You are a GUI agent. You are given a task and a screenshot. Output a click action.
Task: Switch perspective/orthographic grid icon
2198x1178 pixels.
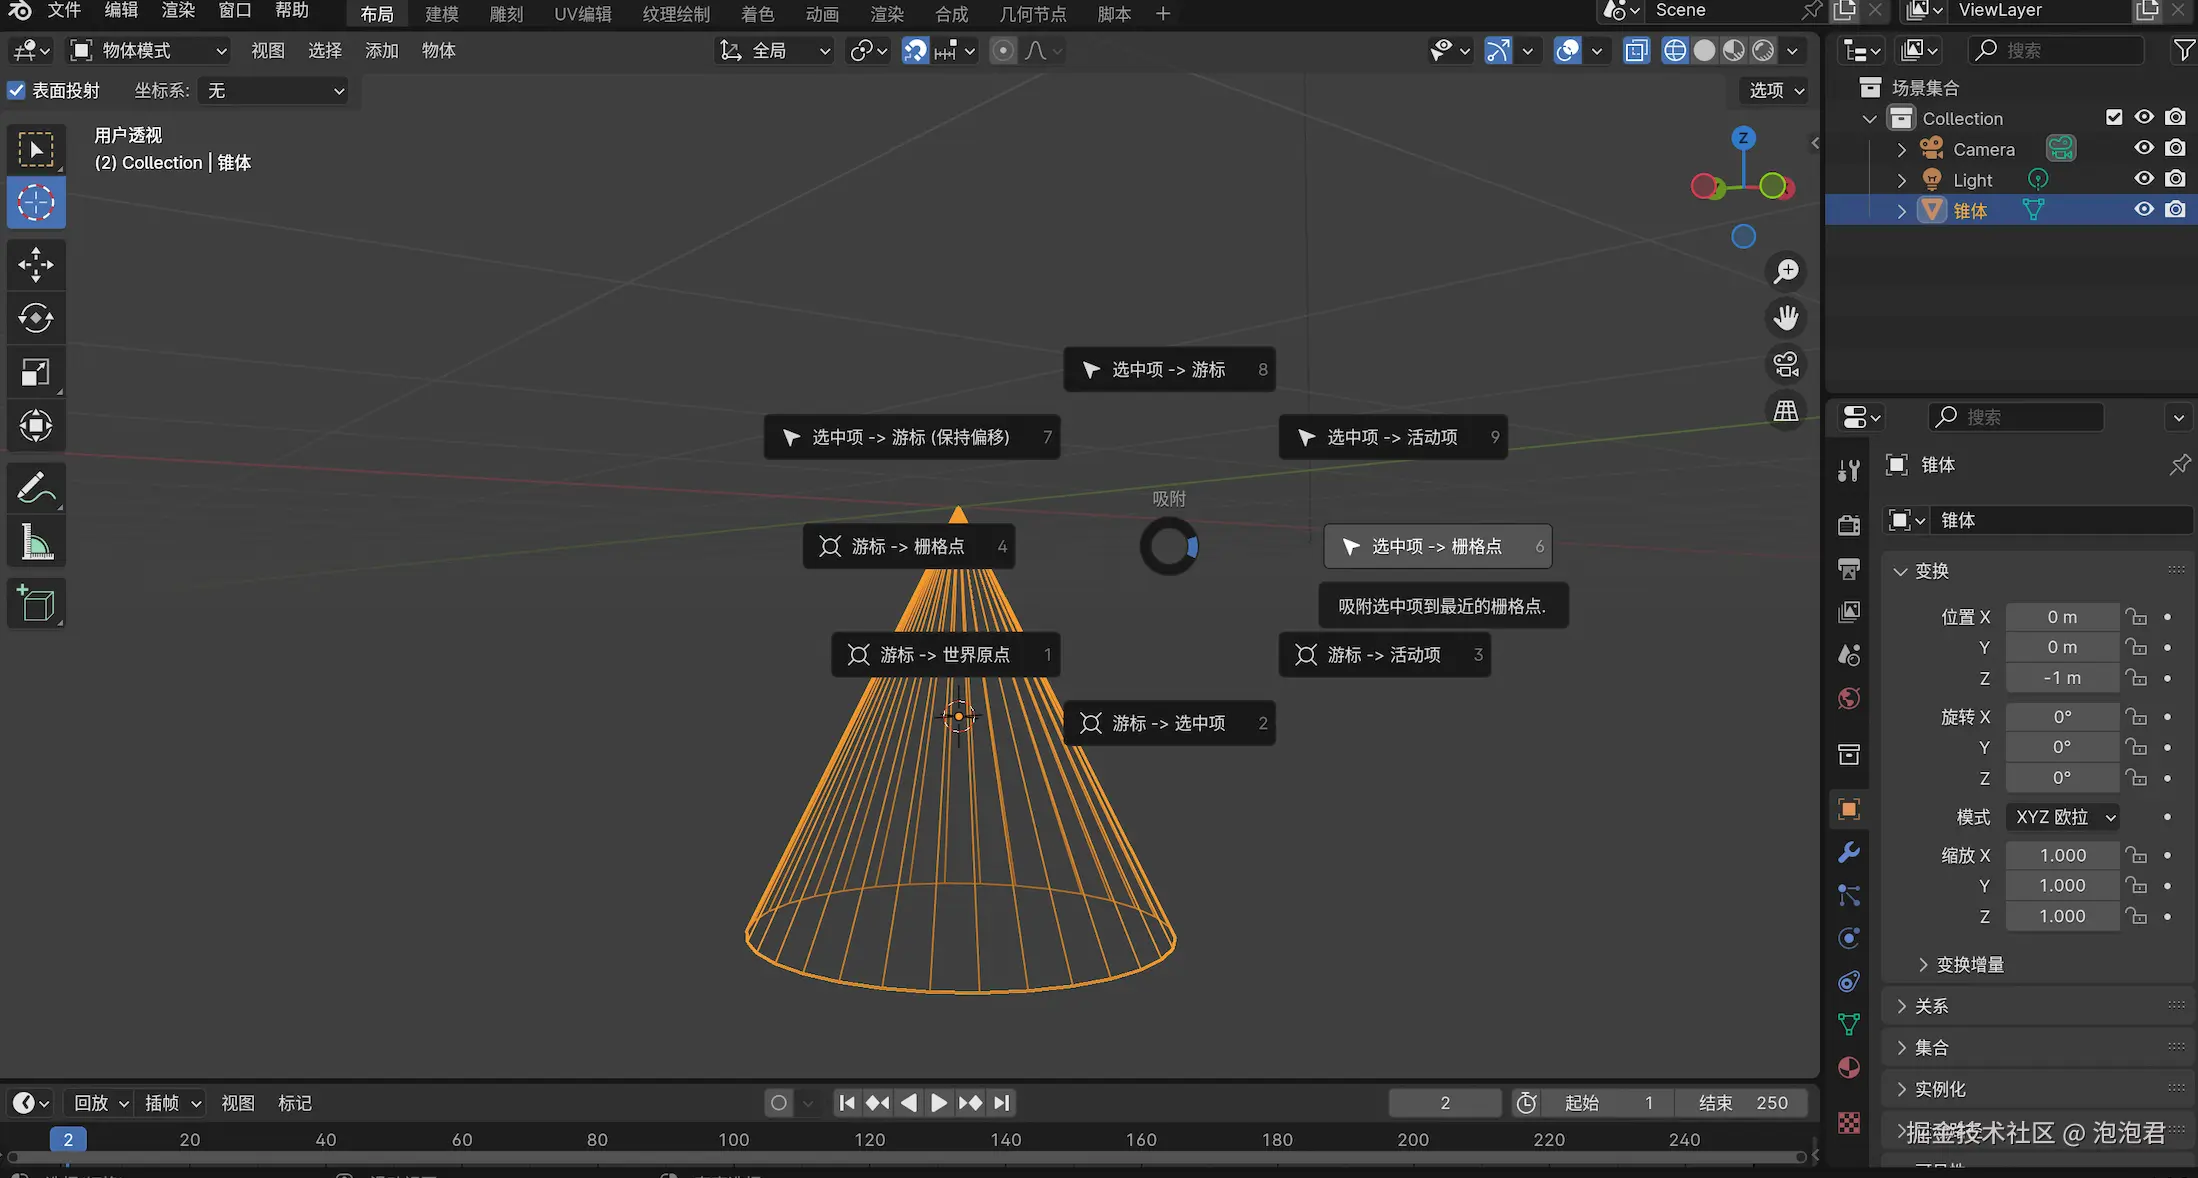tap(1786, 411)
